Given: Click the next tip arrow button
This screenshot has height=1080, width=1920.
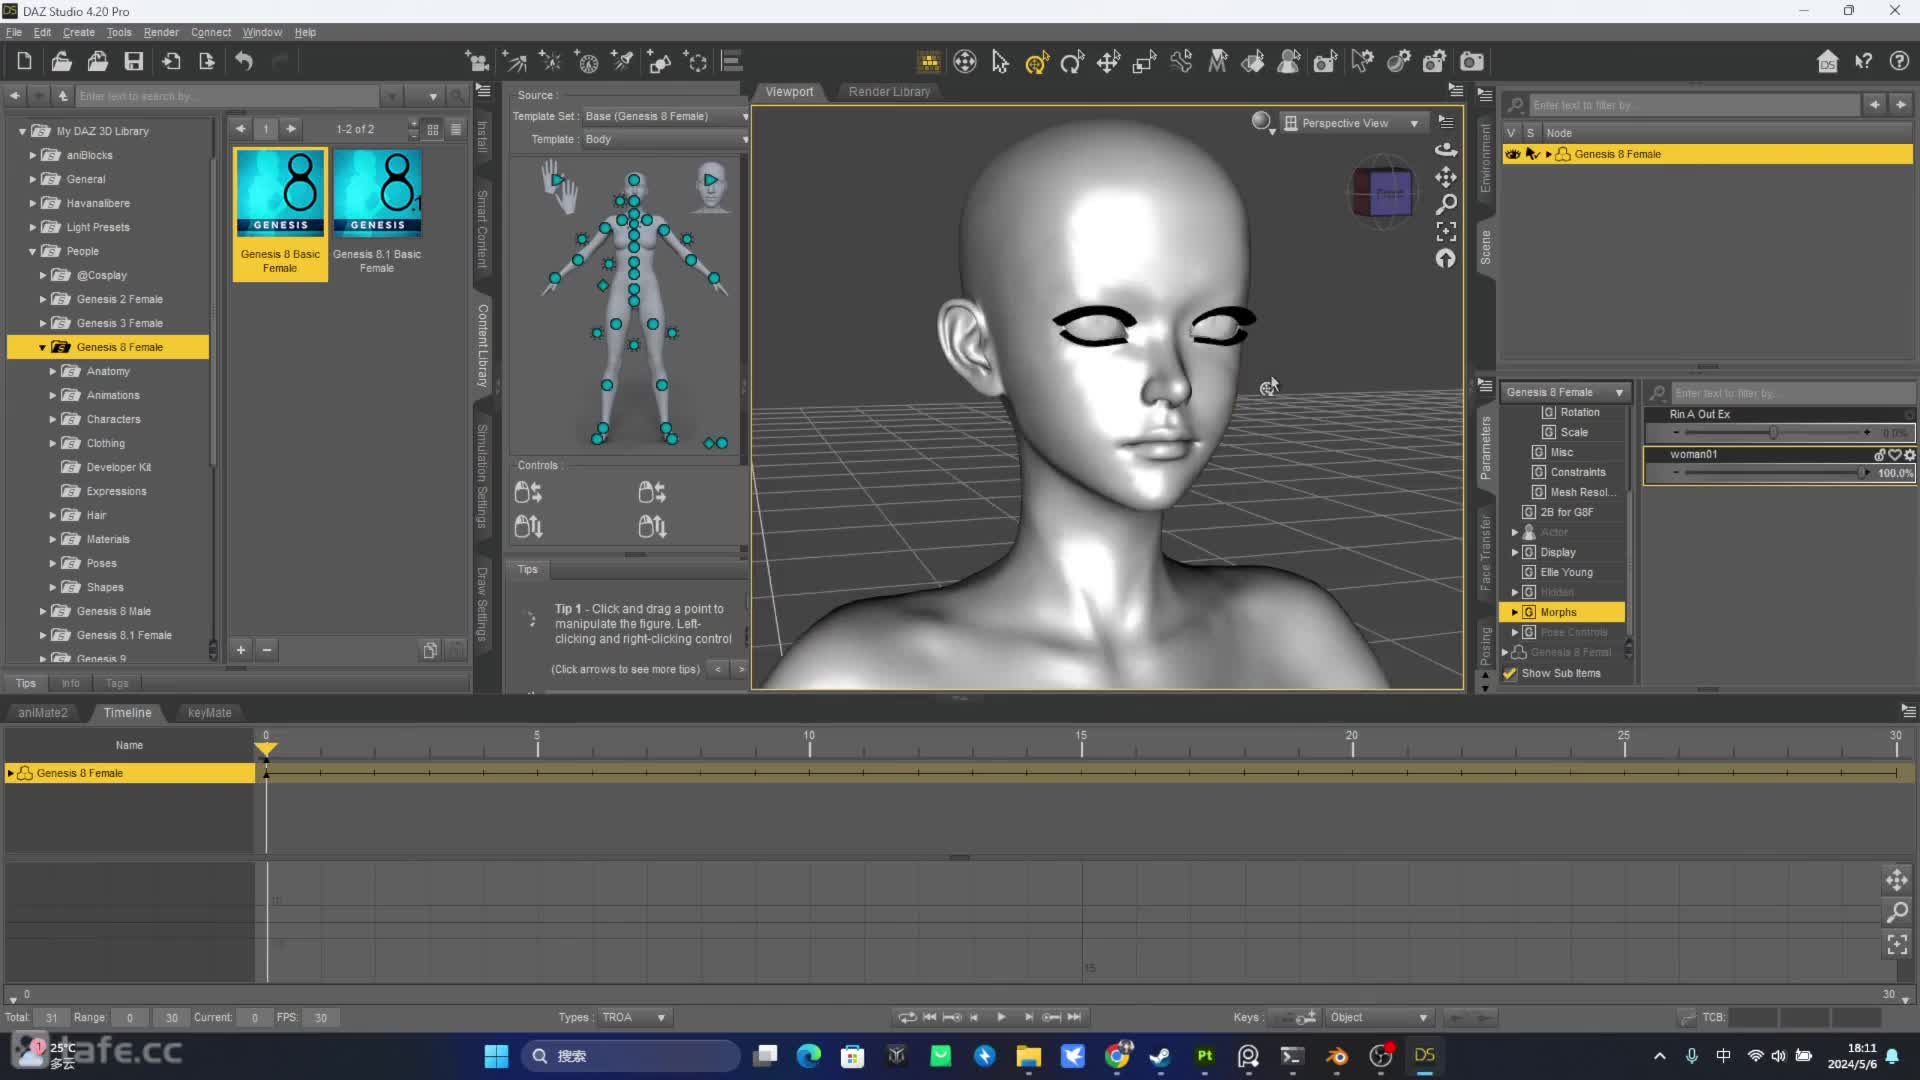Looking at the screenshot, I should click(741, 670).
